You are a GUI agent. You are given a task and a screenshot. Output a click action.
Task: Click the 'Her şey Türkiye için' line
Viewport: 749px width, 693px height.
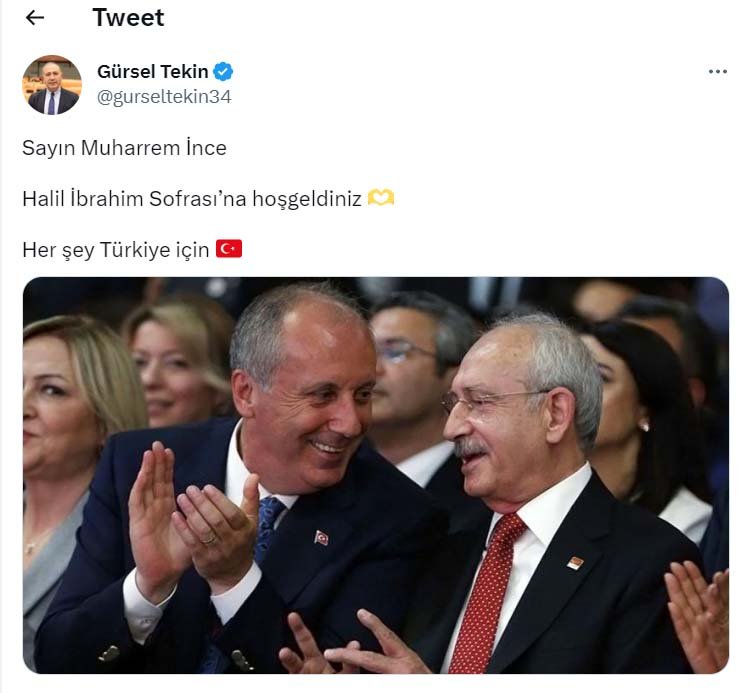(116, 249)
